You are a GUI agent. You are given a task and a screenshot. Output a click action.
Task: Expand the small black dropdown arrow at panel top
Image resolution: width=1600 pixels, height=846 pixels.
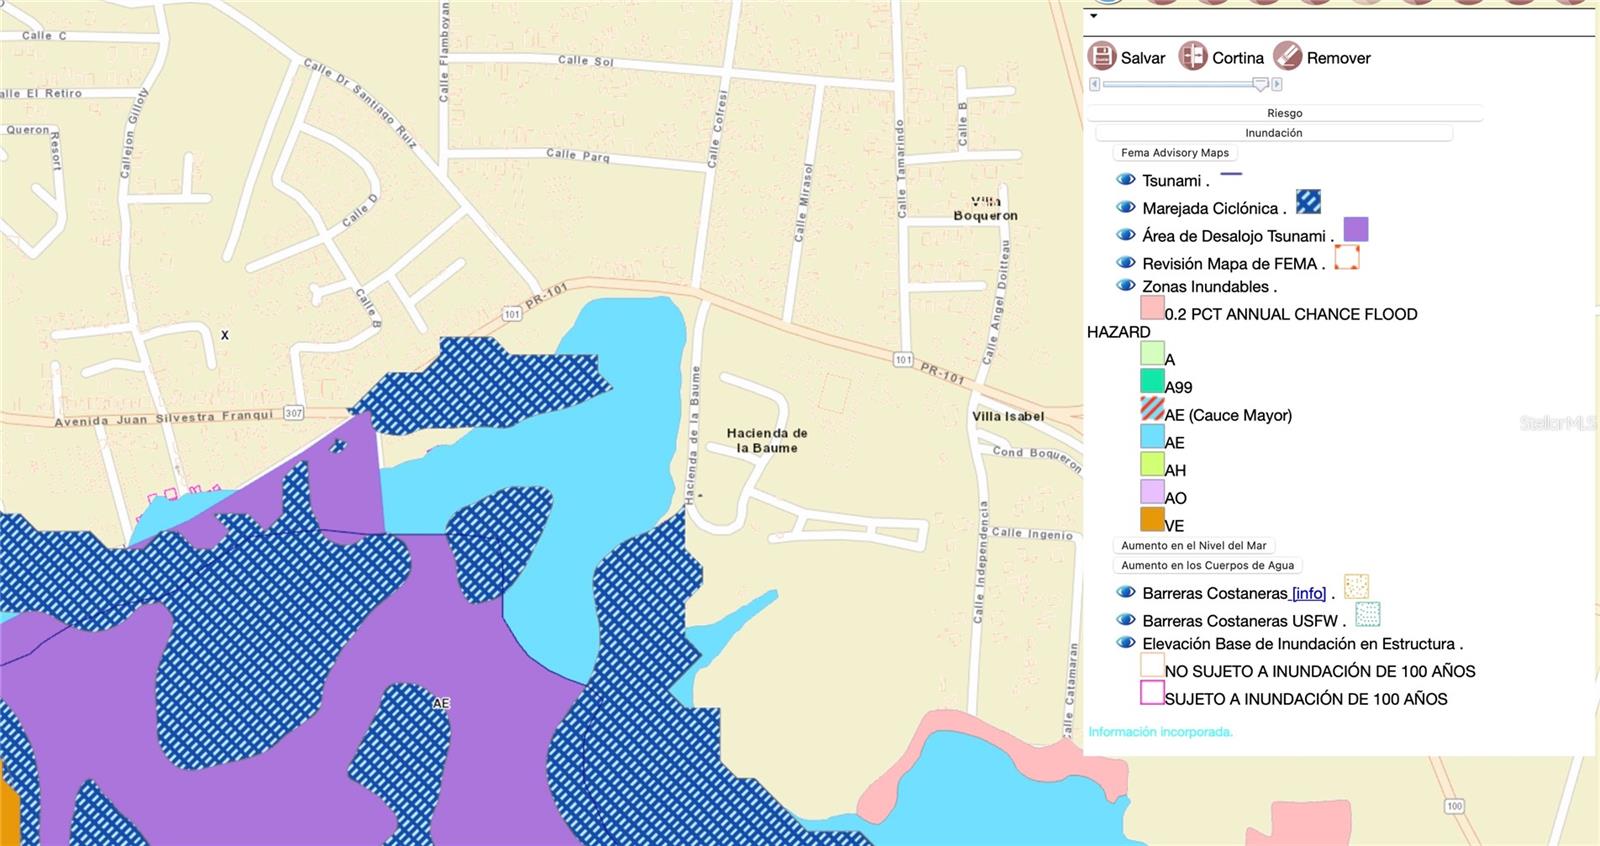(x=1093, y=16)
